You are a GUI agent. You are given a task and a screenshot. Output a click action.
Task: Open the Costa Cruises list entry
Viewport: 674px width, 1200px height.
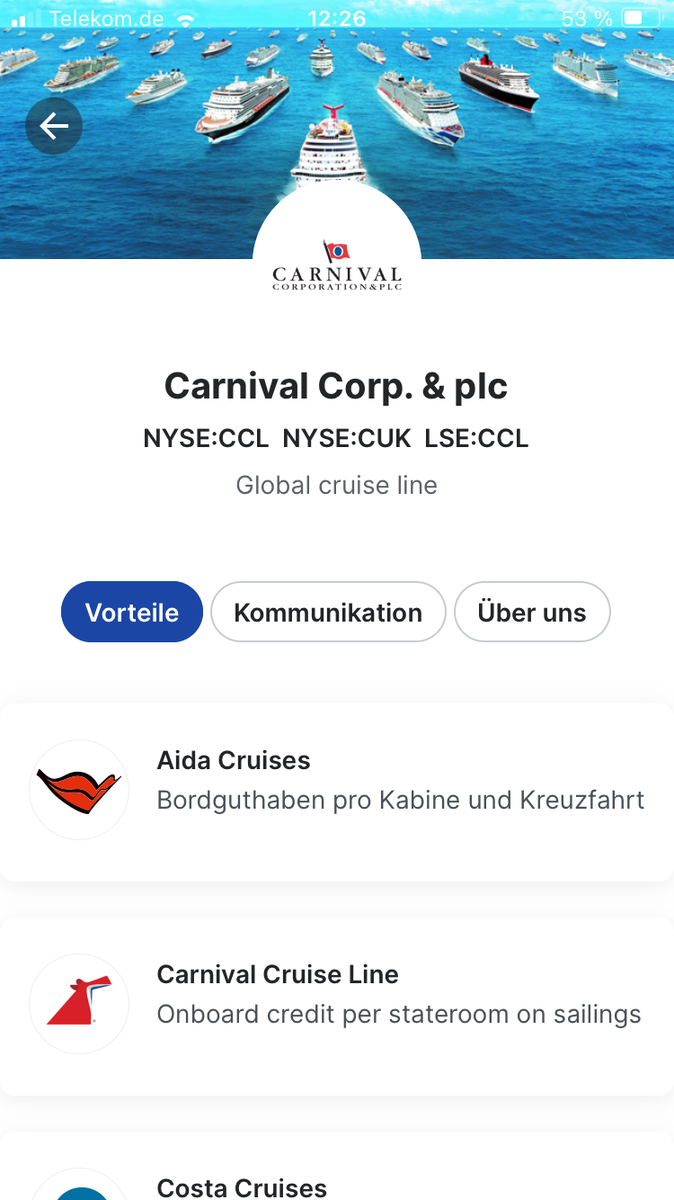pyautogui.click(x=400, y=1180)
